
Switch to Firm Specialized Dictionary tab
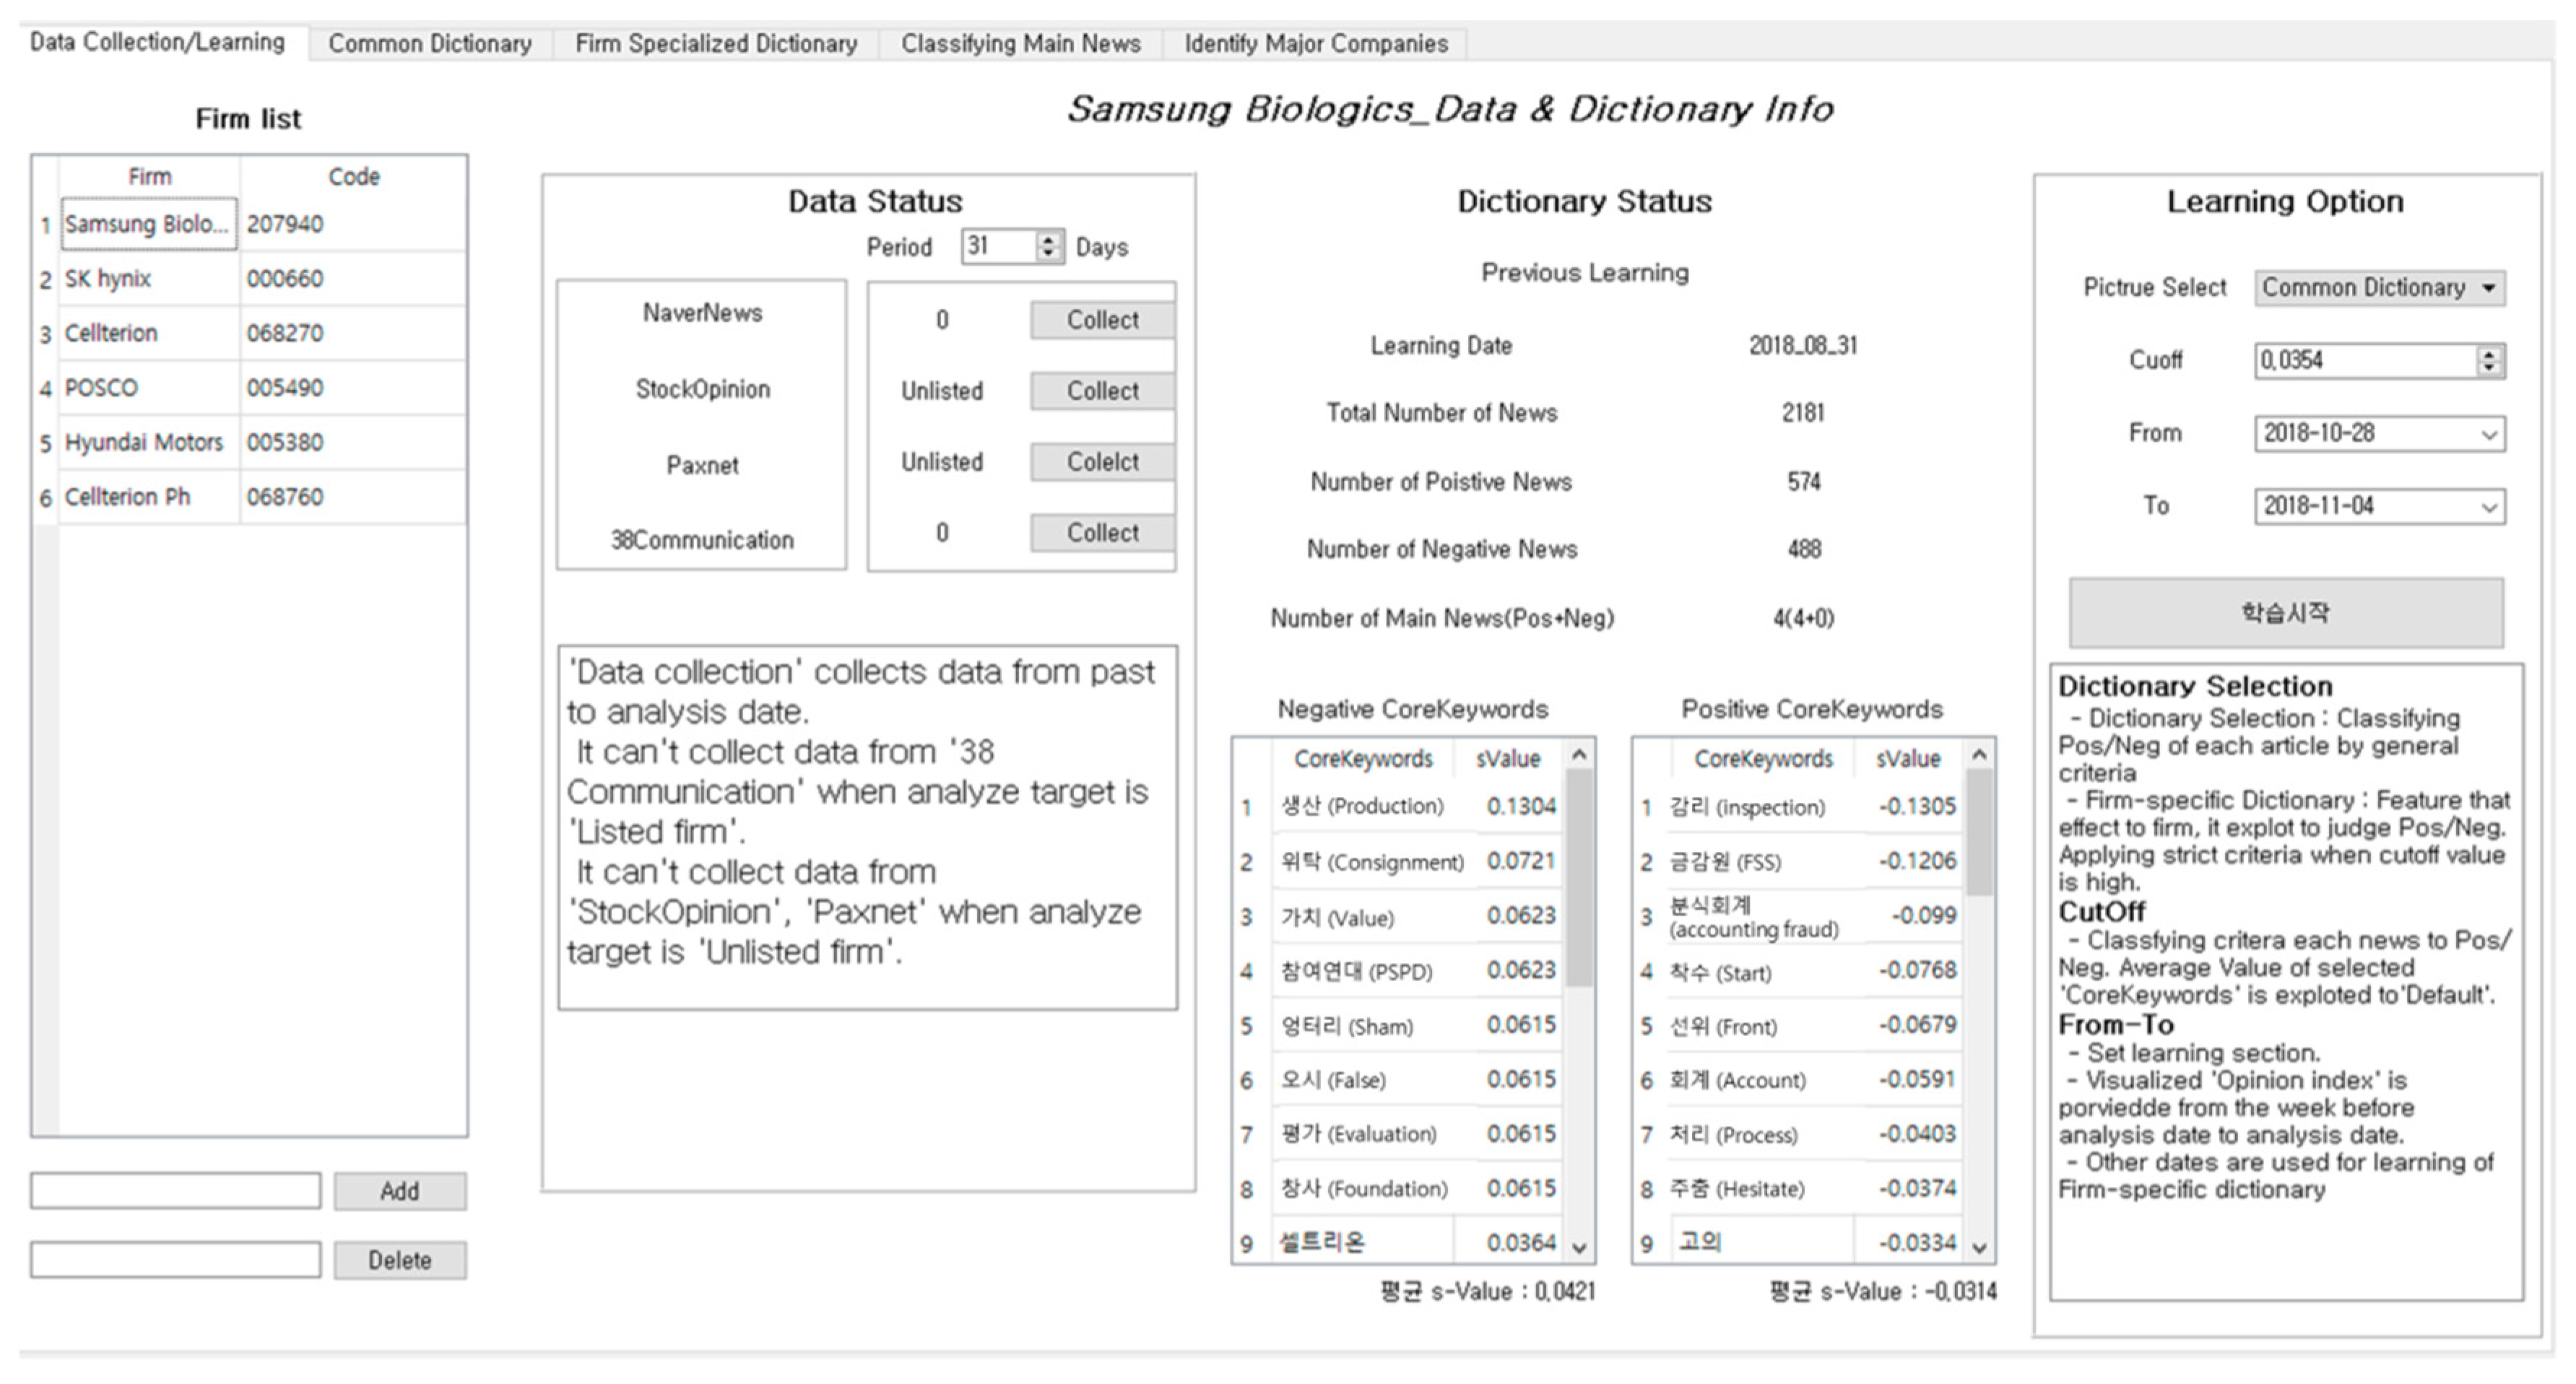(x=716, y=44)
